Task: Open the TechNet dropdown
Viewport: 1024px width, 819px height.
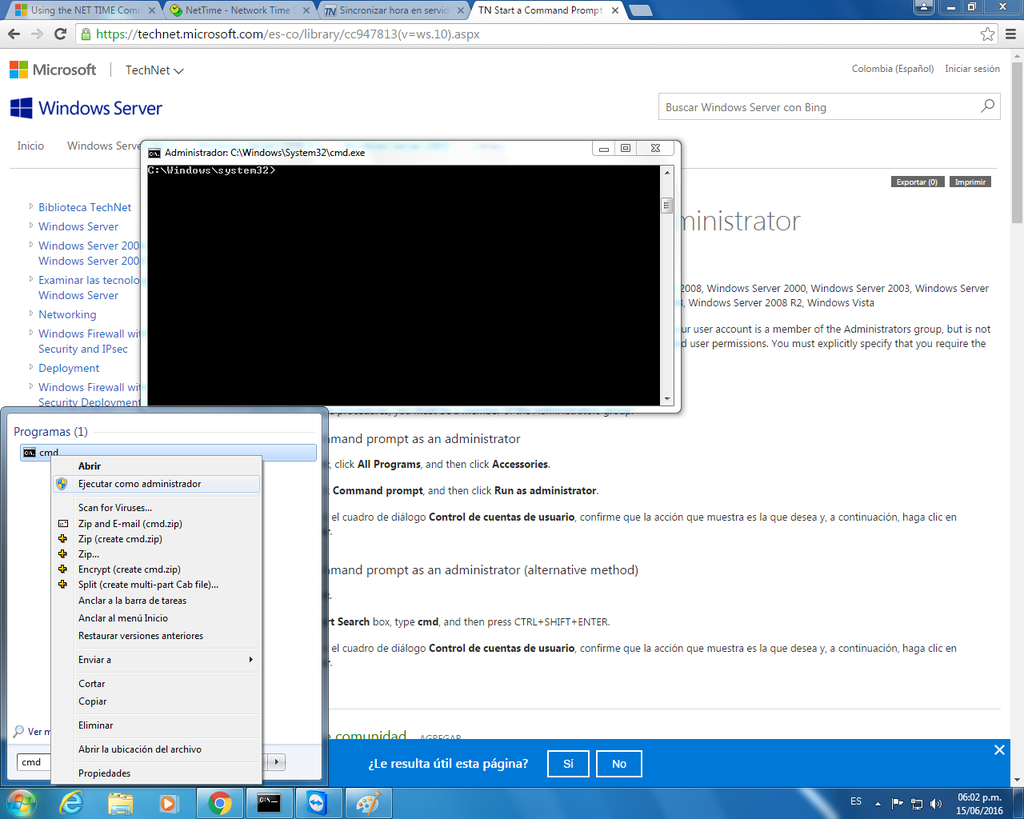Action: 154,70
